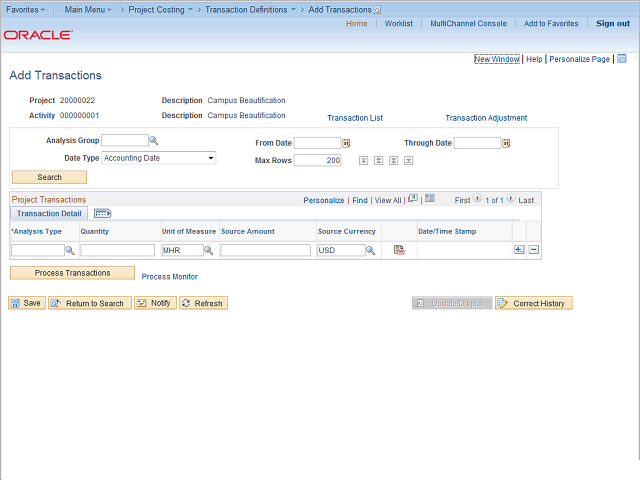The image size is (640, 480).
Task: Click the grid zoom icon next to View All
Action: (413, 198)
